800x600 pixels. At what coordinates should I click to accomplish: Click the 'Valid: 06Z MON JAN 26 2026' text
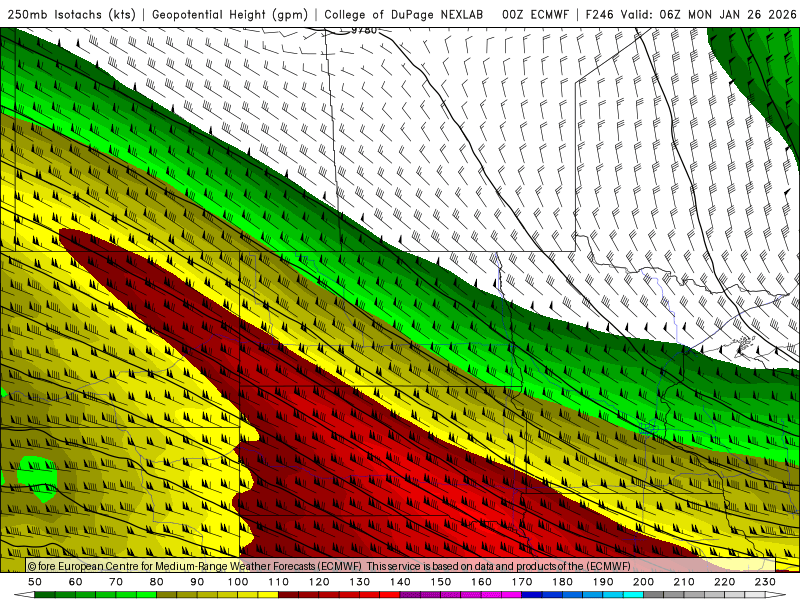[x=708, y=15]
